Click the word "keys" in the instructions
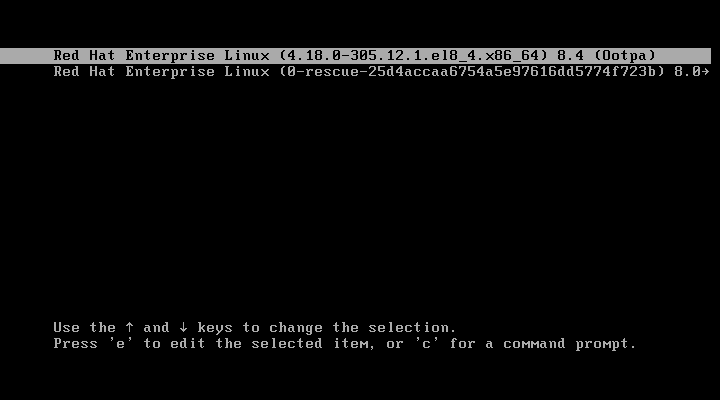The width and height of the screenshot is (720, 400). click(215, 328)
